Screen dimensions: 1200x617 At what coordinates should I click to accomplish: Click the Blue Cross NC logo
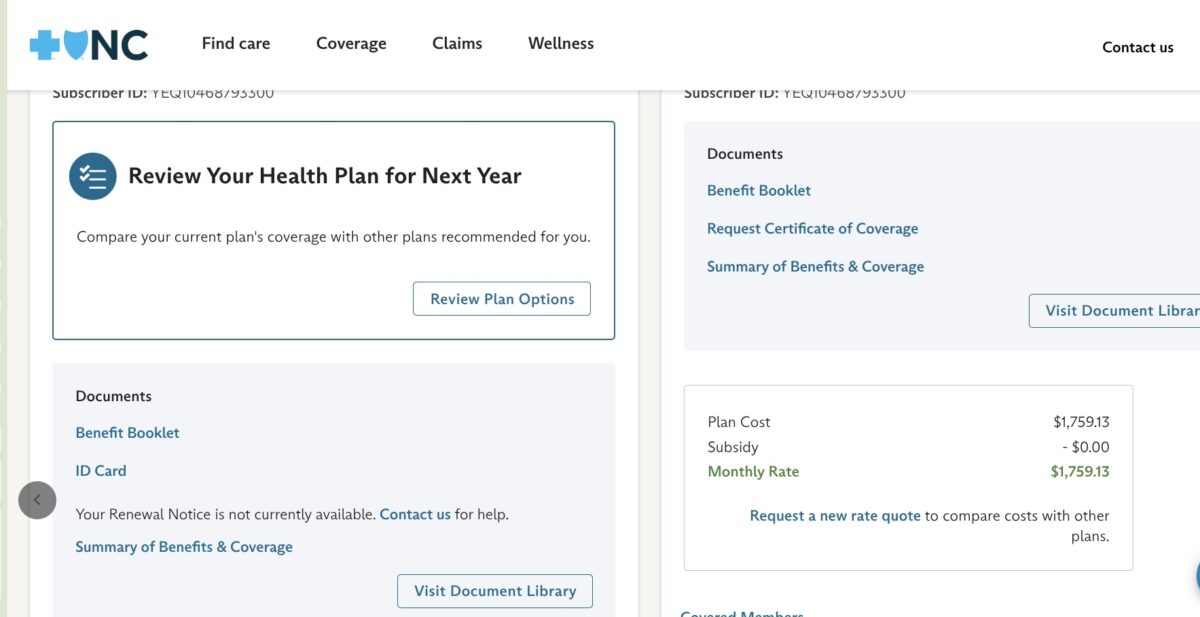(88, 43)
